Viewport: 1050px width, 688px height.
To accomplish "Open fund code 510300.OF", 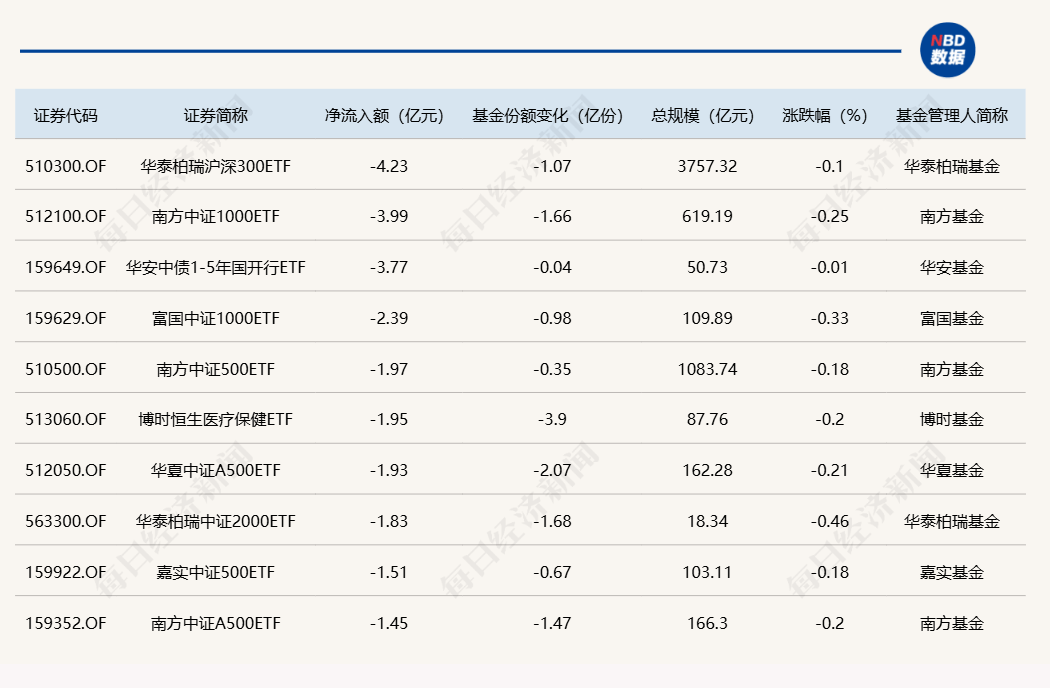I will (x=66, y=166).
